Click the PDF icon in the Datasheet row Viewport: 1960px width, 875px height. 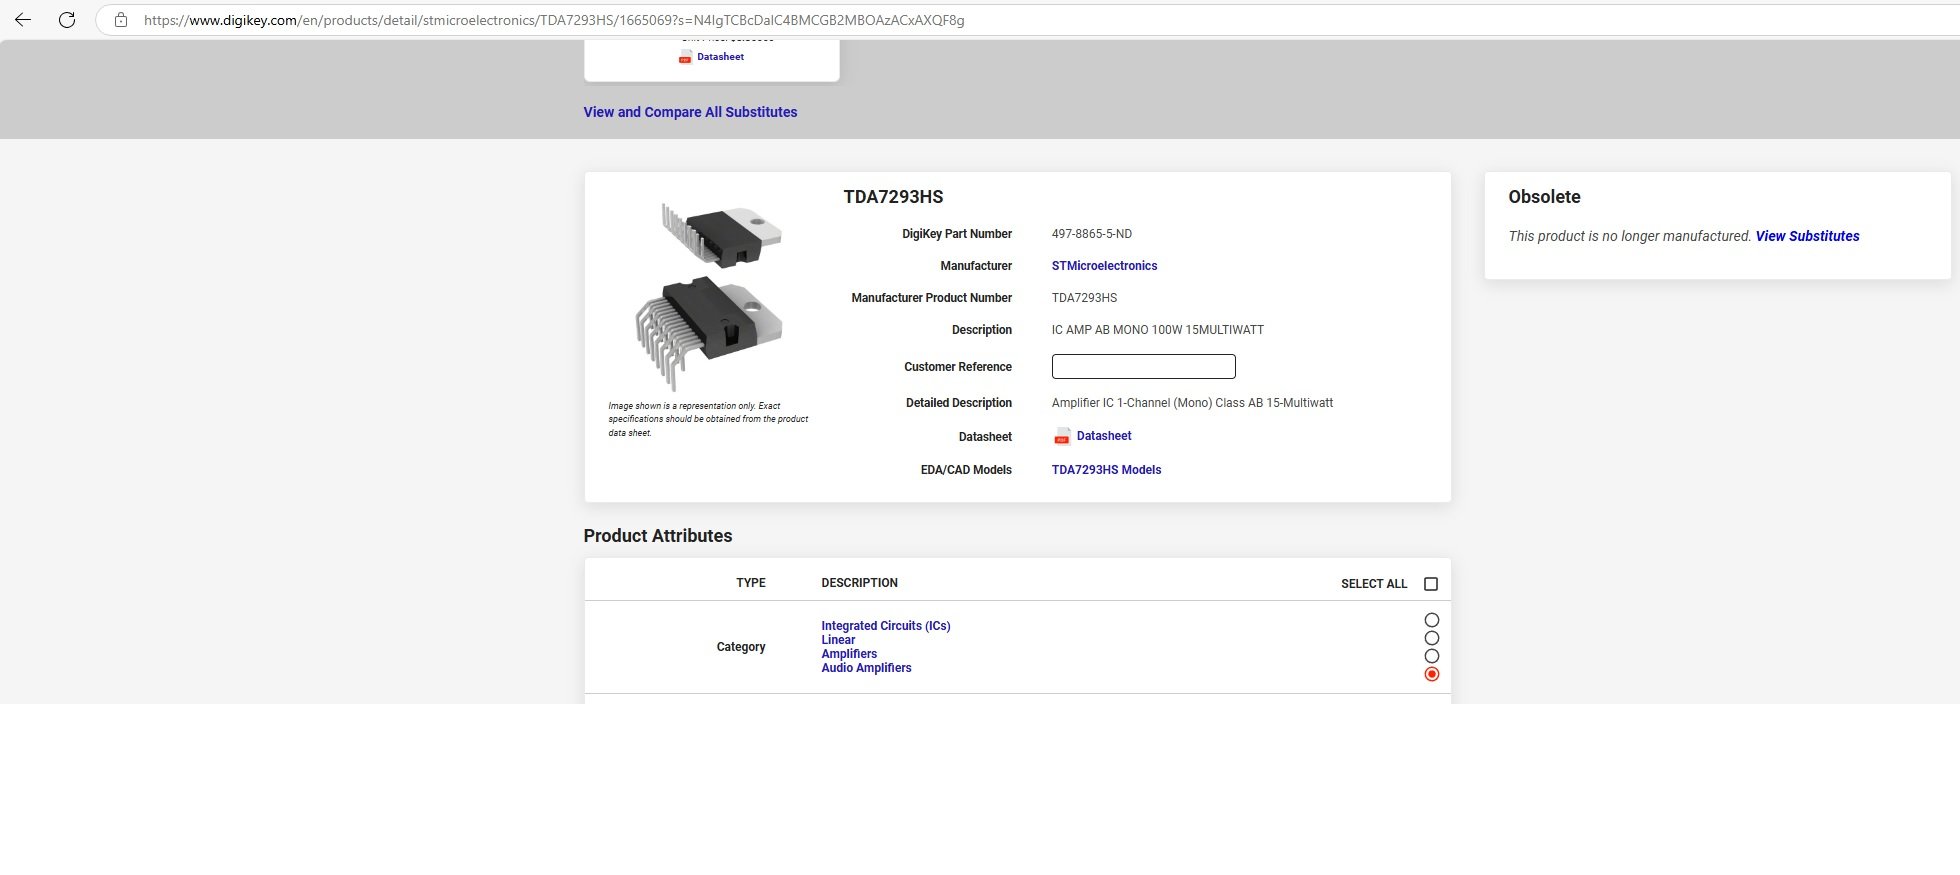1062,436
